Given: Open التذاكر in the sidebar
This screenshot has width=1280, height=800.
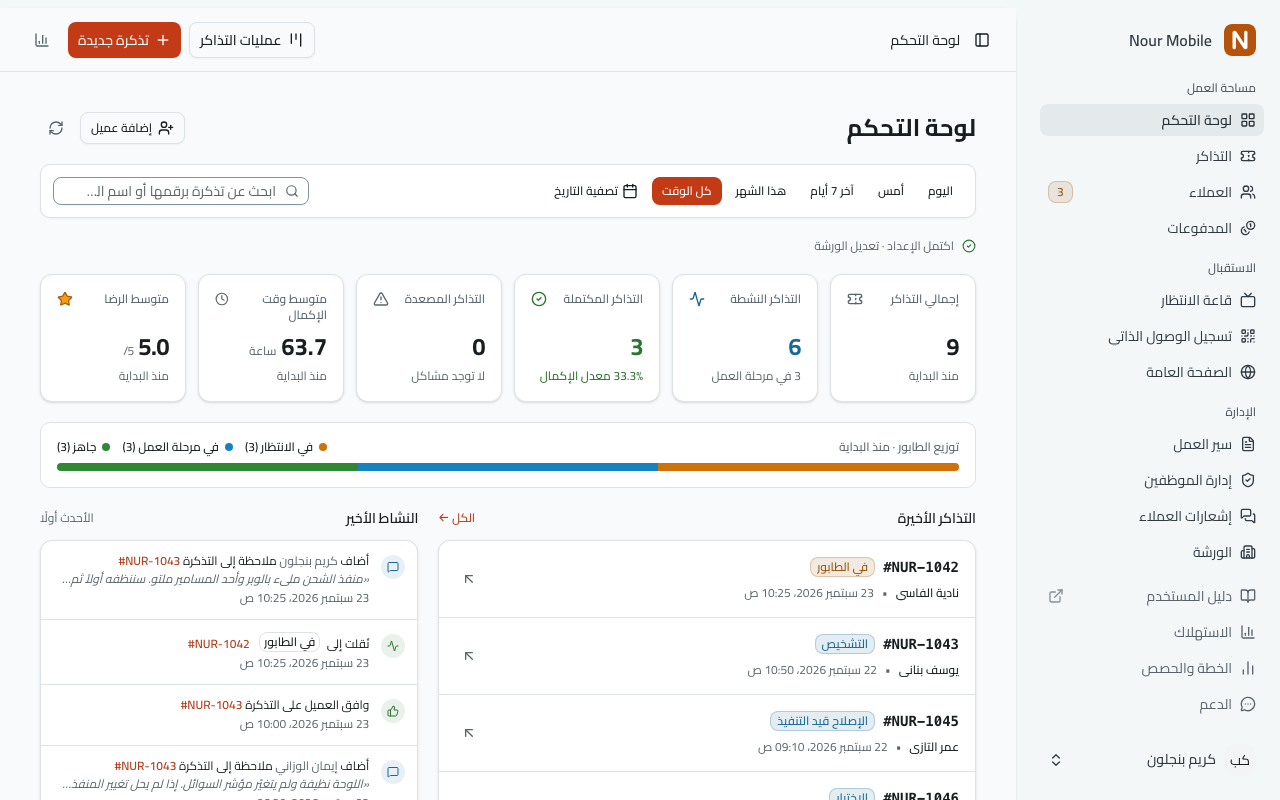Looking at the screenshot, I should (x=1152, y=156).
